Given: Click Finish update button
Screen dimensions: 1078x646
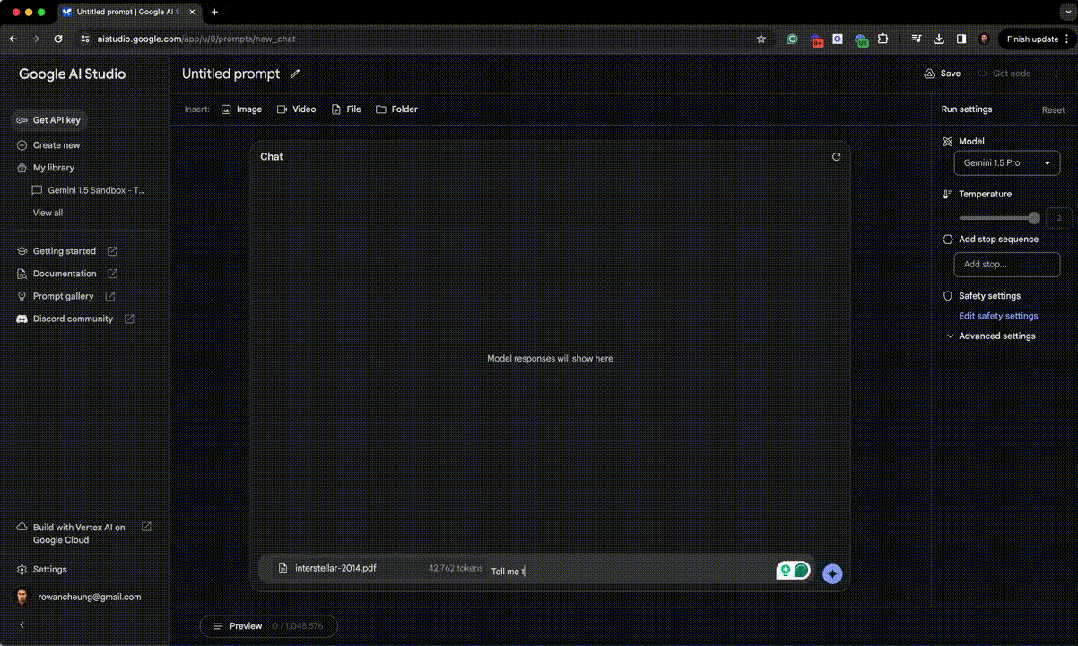Looking at the screenshot, I should click(1036, 39).
